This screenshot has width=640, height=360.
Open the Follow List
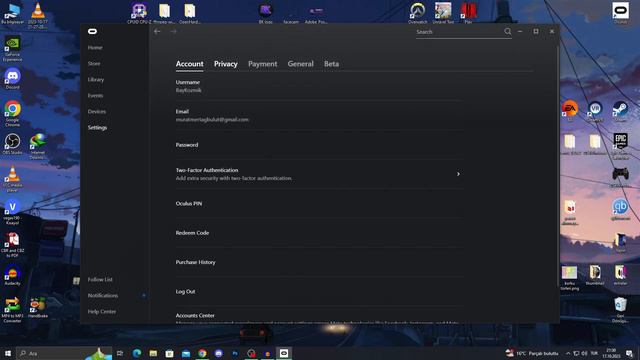[x=100, y=280]
